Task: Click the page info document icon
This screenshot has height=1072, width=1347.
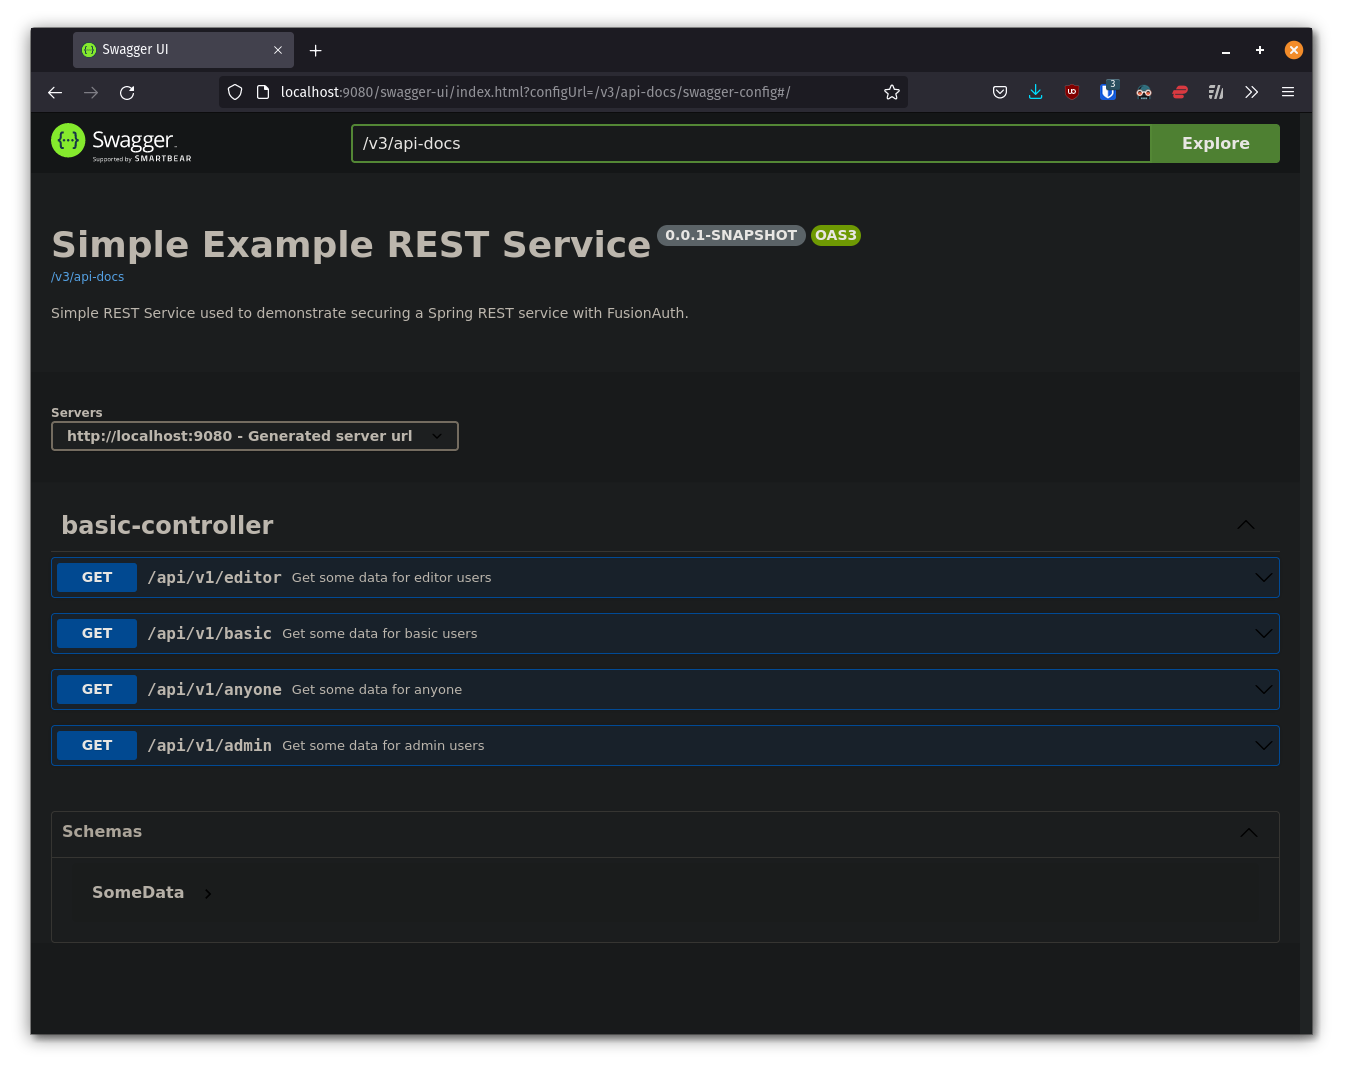Action: [x=263, y=92]
